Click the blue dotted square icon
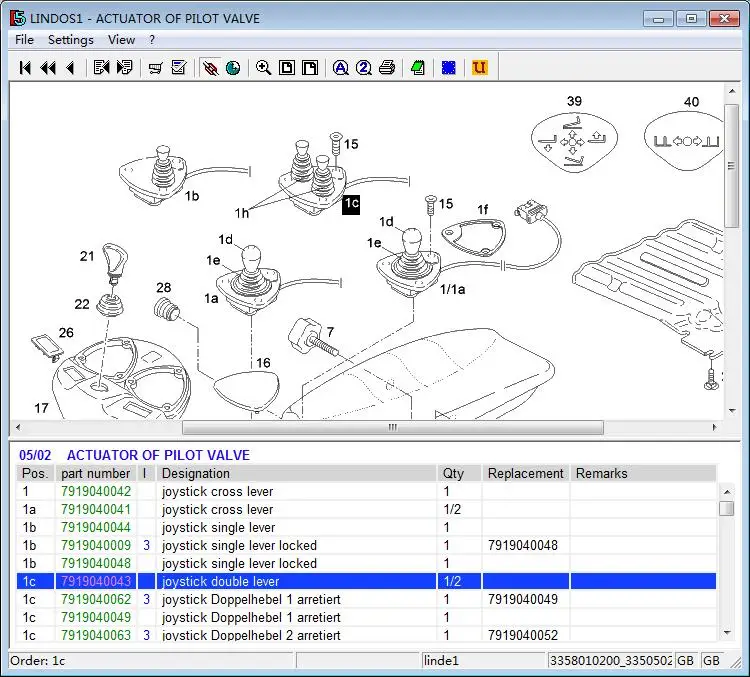Screen dimensions: 750x677 [449, 67]
